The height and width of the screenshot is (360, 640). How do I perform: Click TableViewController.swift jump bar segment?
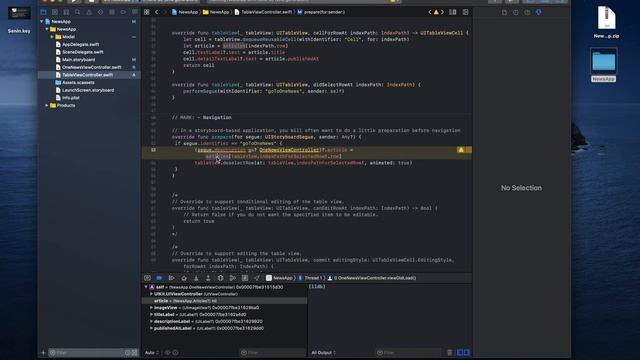click(263, 12)
